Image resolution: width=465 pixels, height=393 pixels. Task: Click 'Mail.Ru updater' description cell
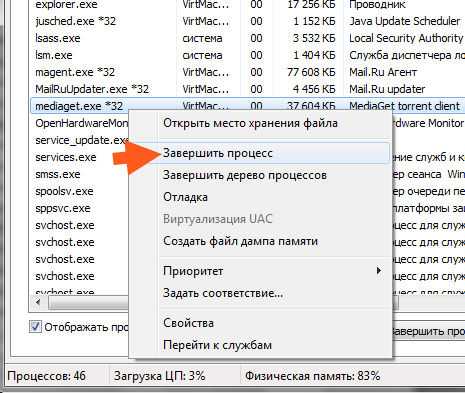[x=387, y=89]
